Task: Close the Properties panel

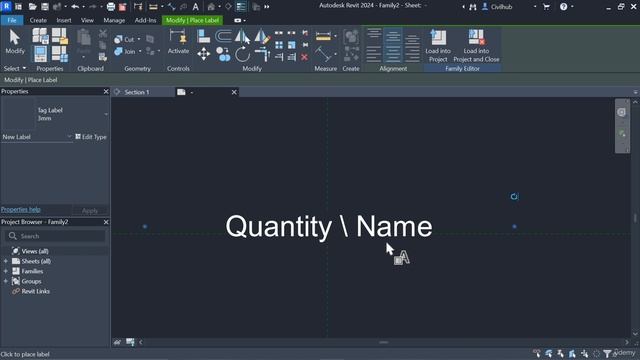Action: pos(106,91)
